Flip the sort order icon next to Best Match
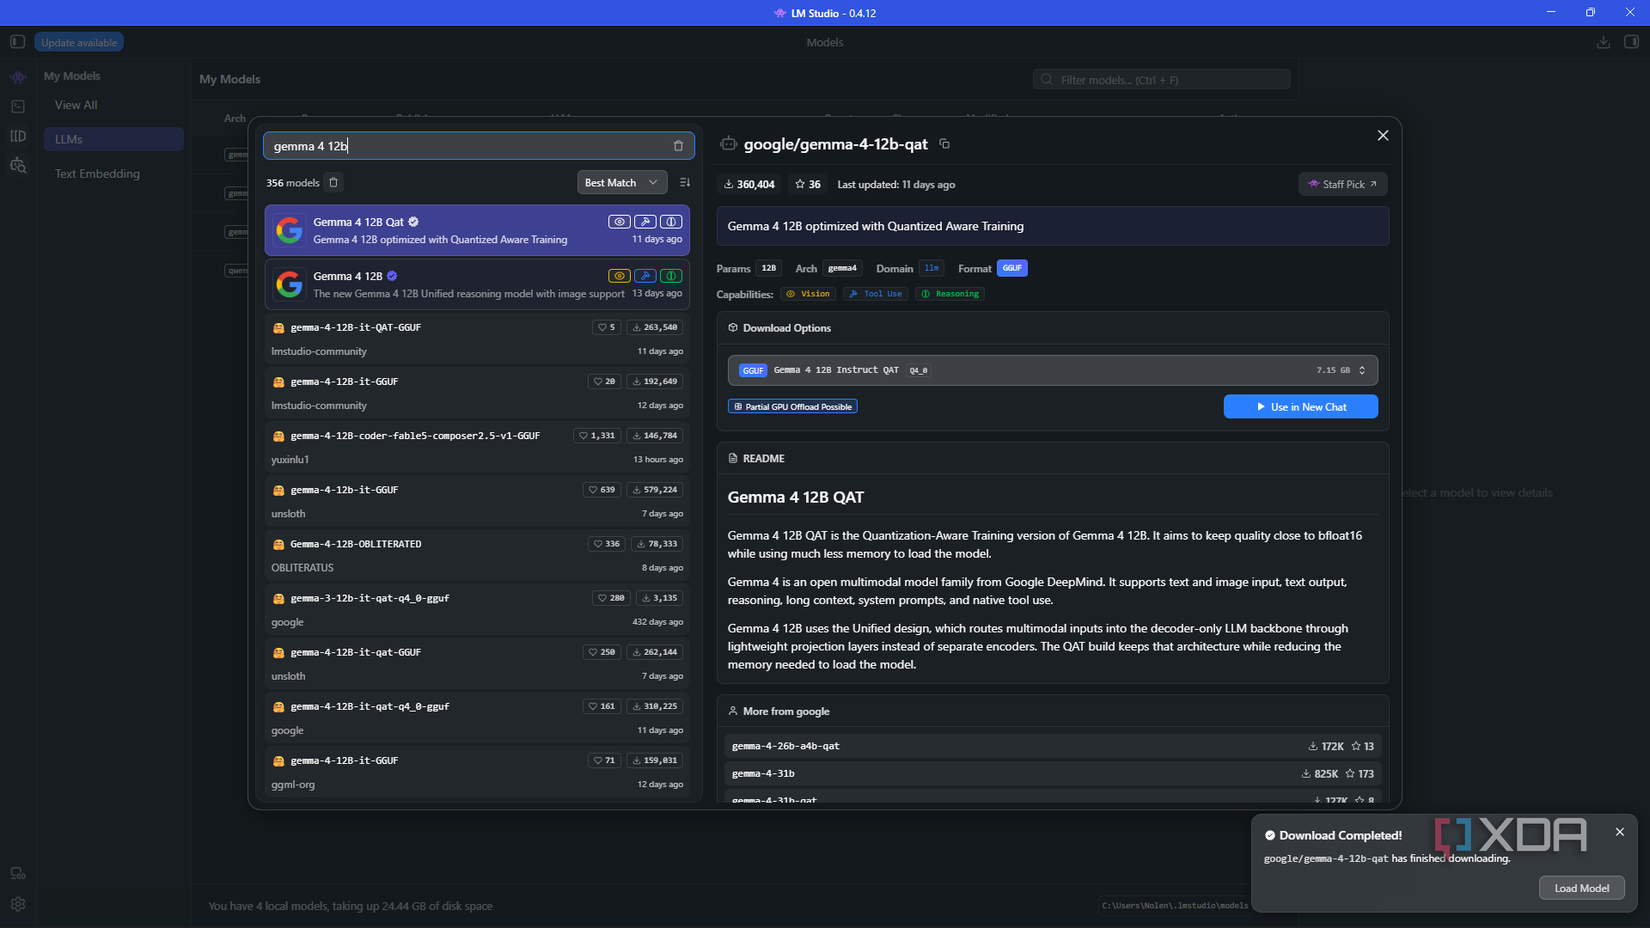 coord(685,183)
